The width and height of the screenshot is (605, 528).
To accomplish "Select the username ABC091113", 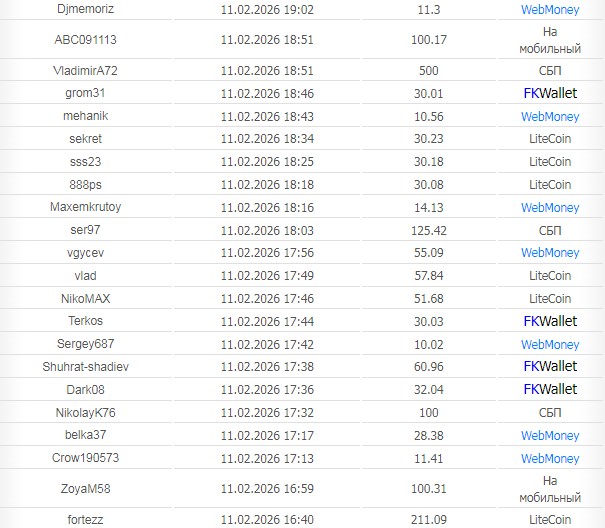I will point(86,40).
